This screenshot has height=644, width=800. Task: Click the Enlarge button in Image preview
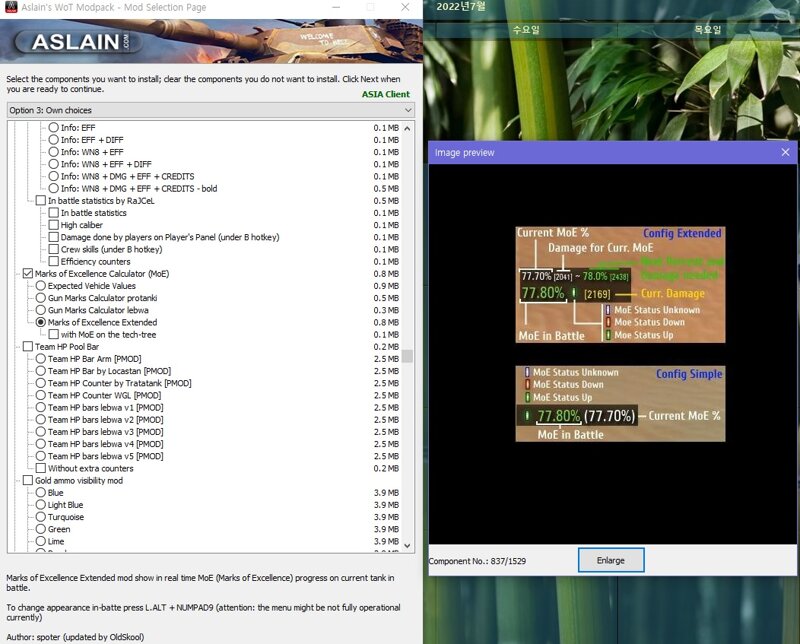tap(611, 560)
